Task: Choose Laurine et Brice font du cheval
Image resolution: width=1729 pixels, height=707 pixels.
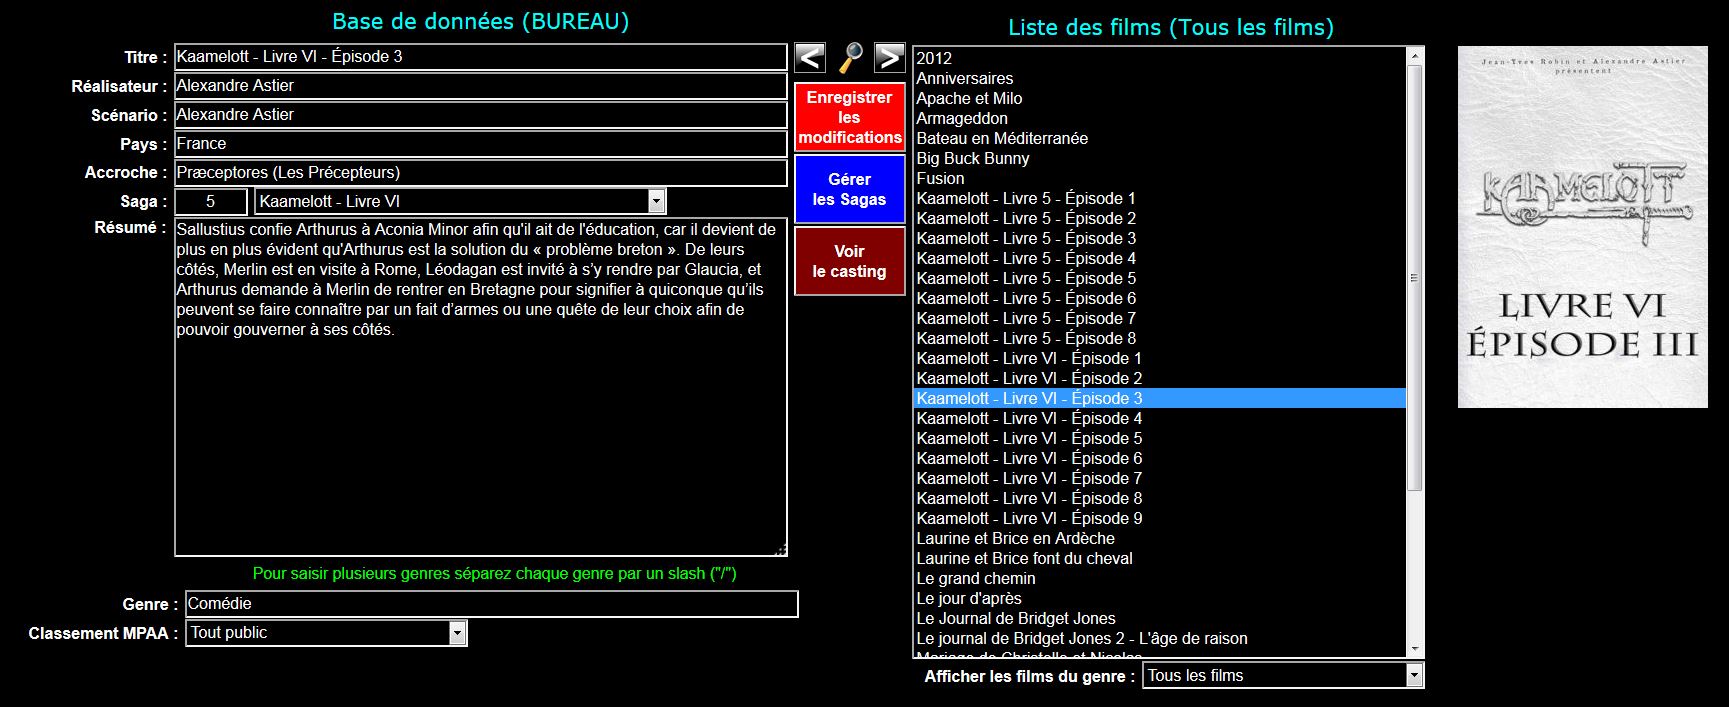Action: 1160,558
